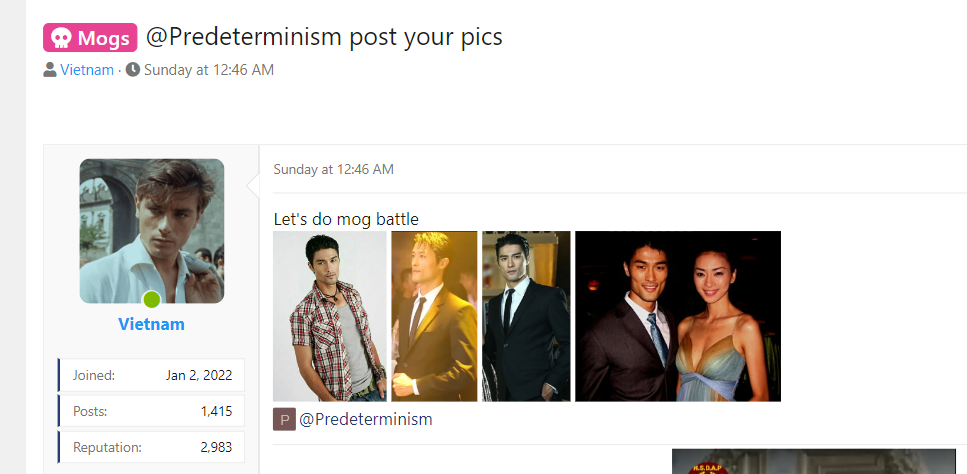The image size is (967, 474).
Task: Enlarge the couple photo thumbnail
Action: pyautogui.click(x=678, y=316)
